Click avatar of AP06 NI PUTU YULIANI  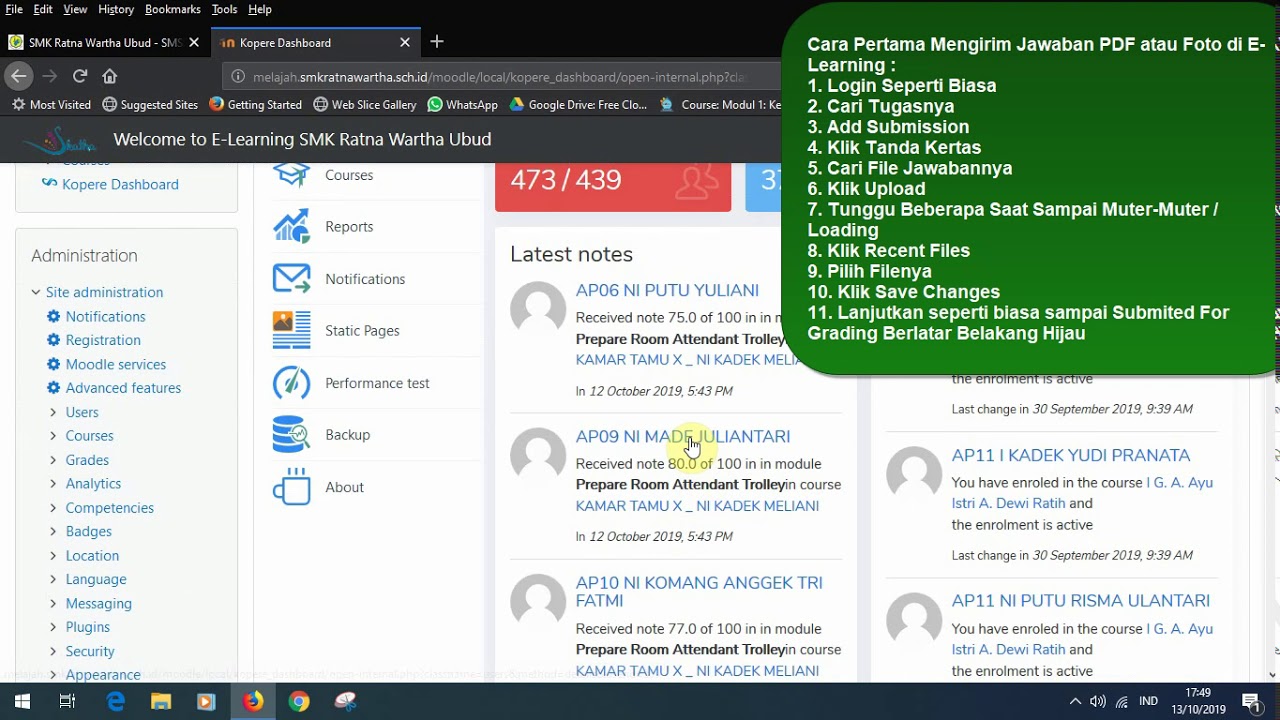coord(538,310)
